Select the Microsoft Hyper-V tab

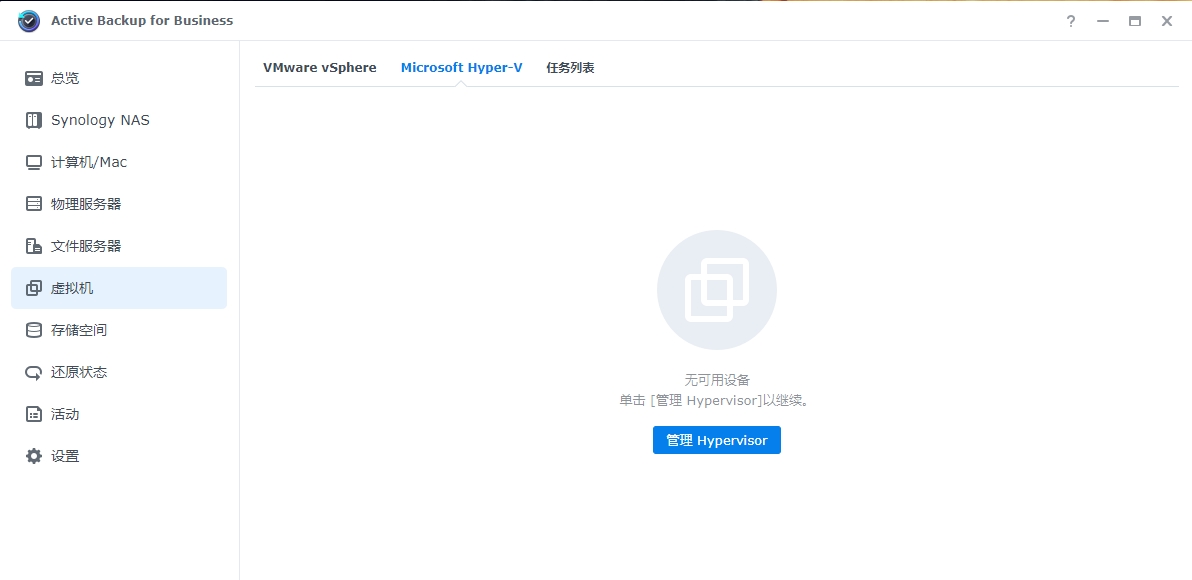pyautogui.click(x=461, y=68)
